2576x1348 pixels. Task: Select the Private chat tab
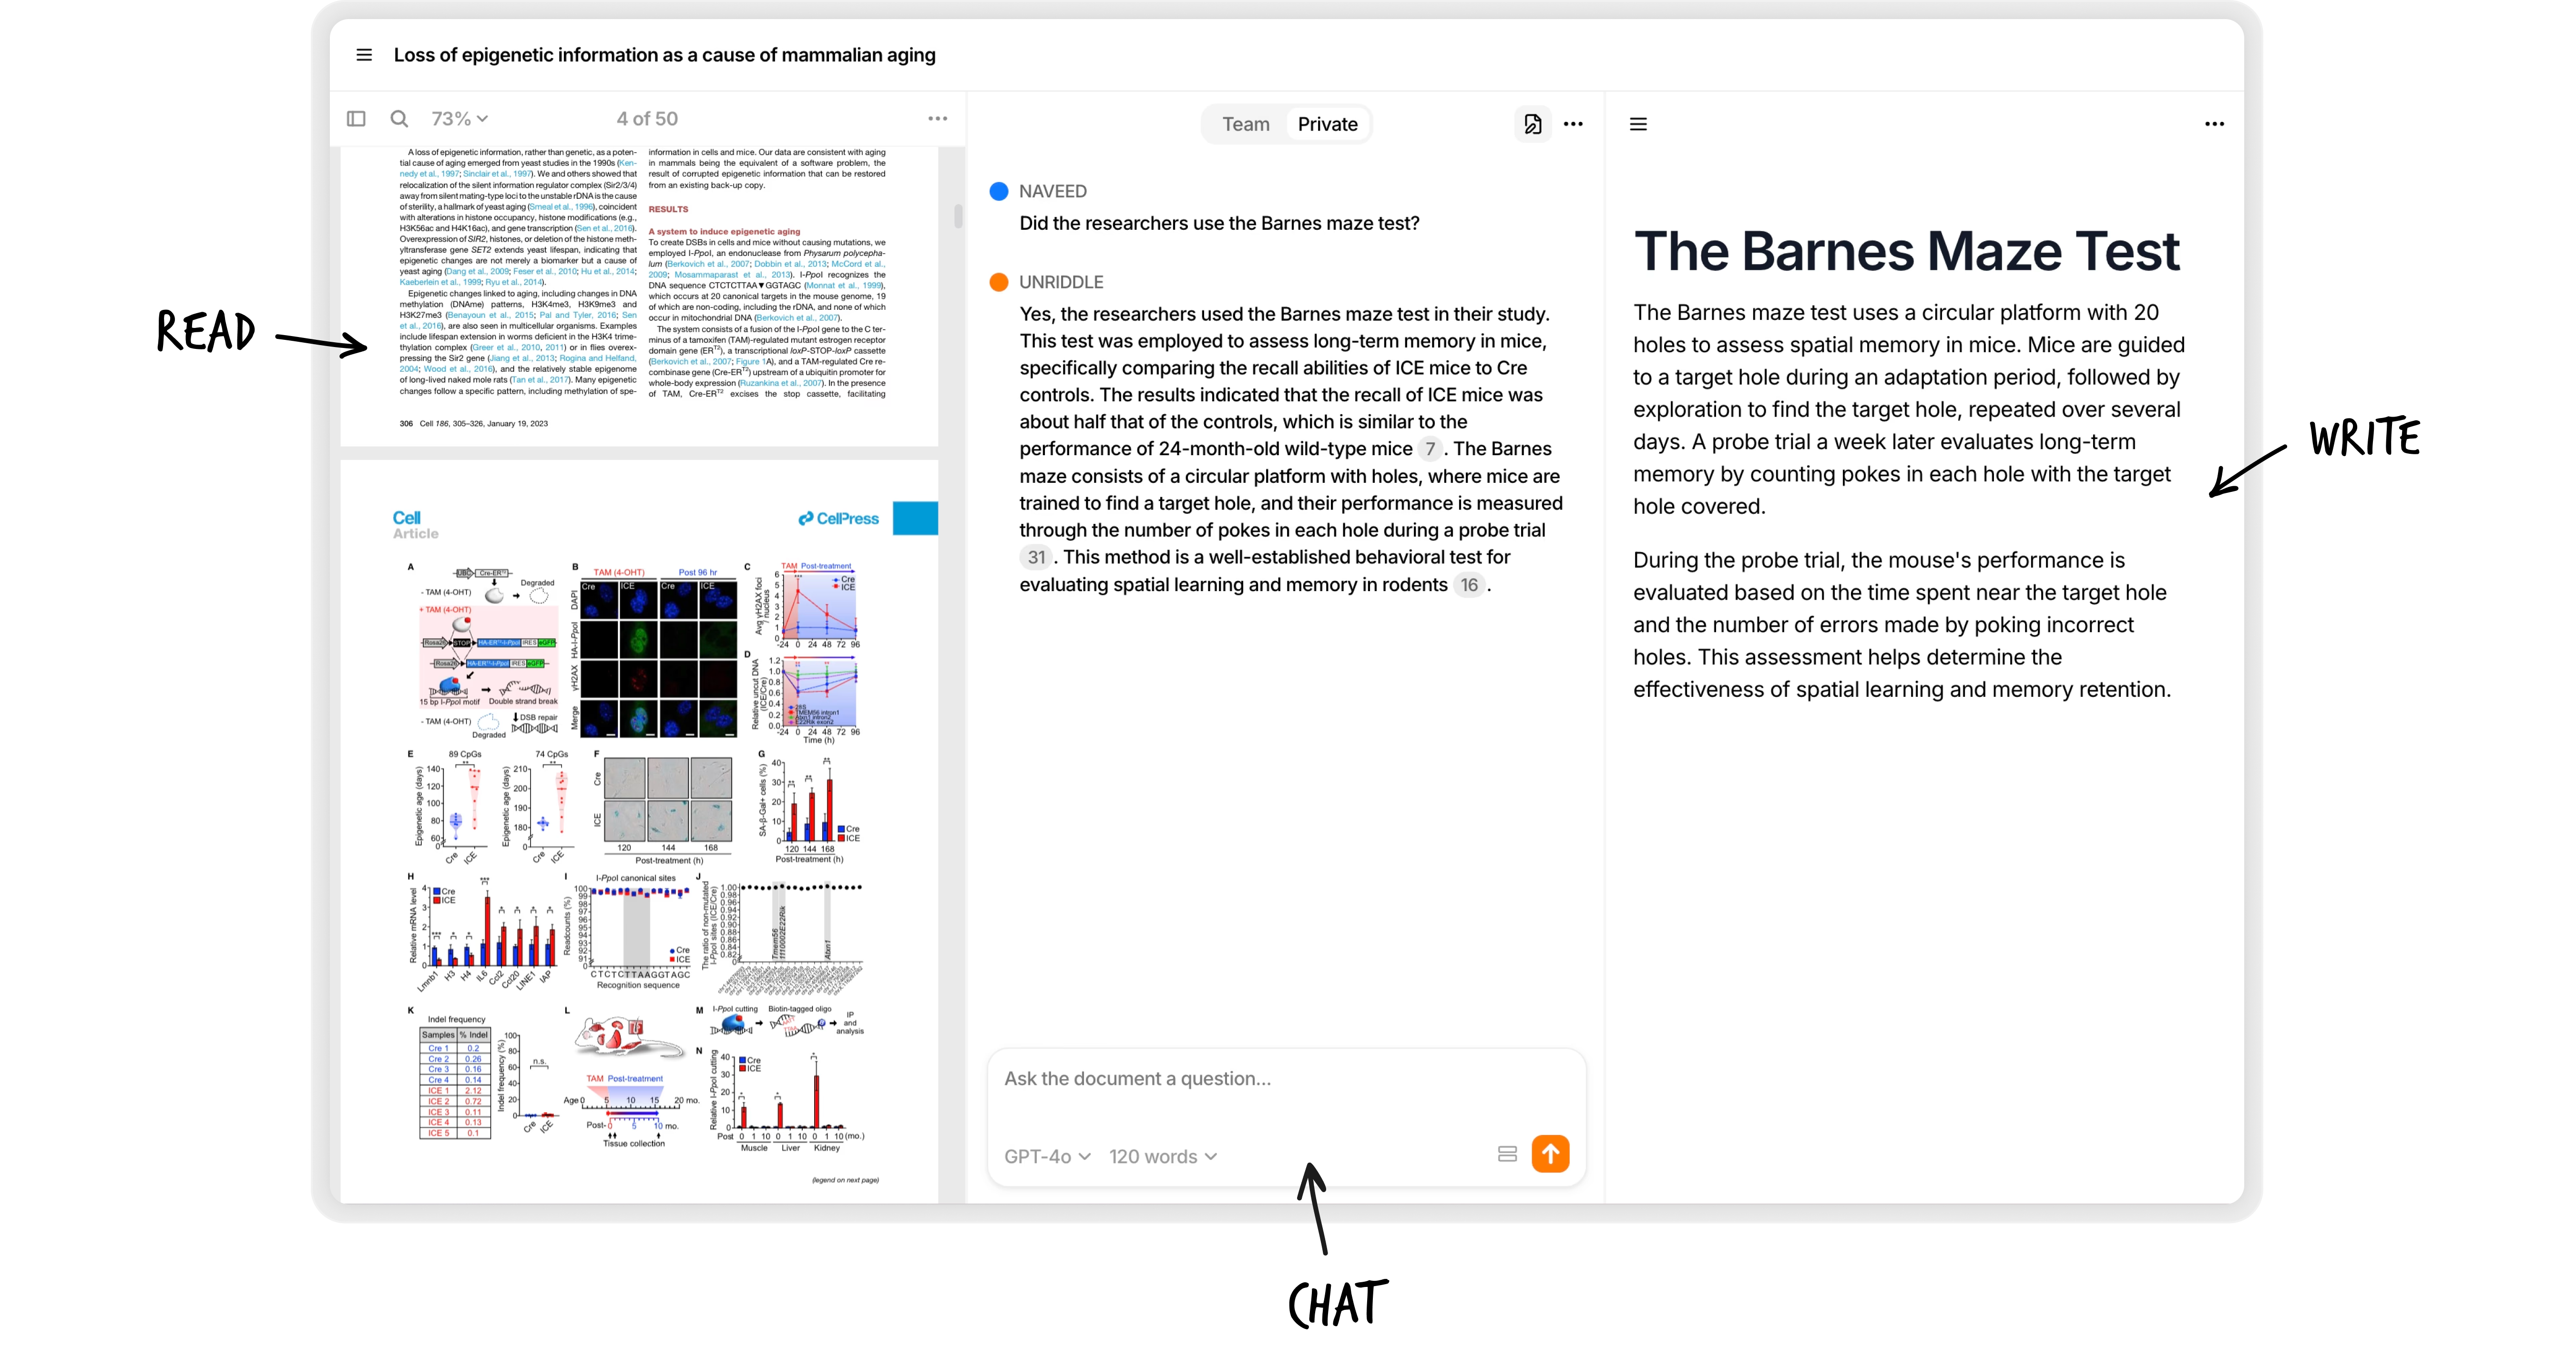coord(1327,124)
